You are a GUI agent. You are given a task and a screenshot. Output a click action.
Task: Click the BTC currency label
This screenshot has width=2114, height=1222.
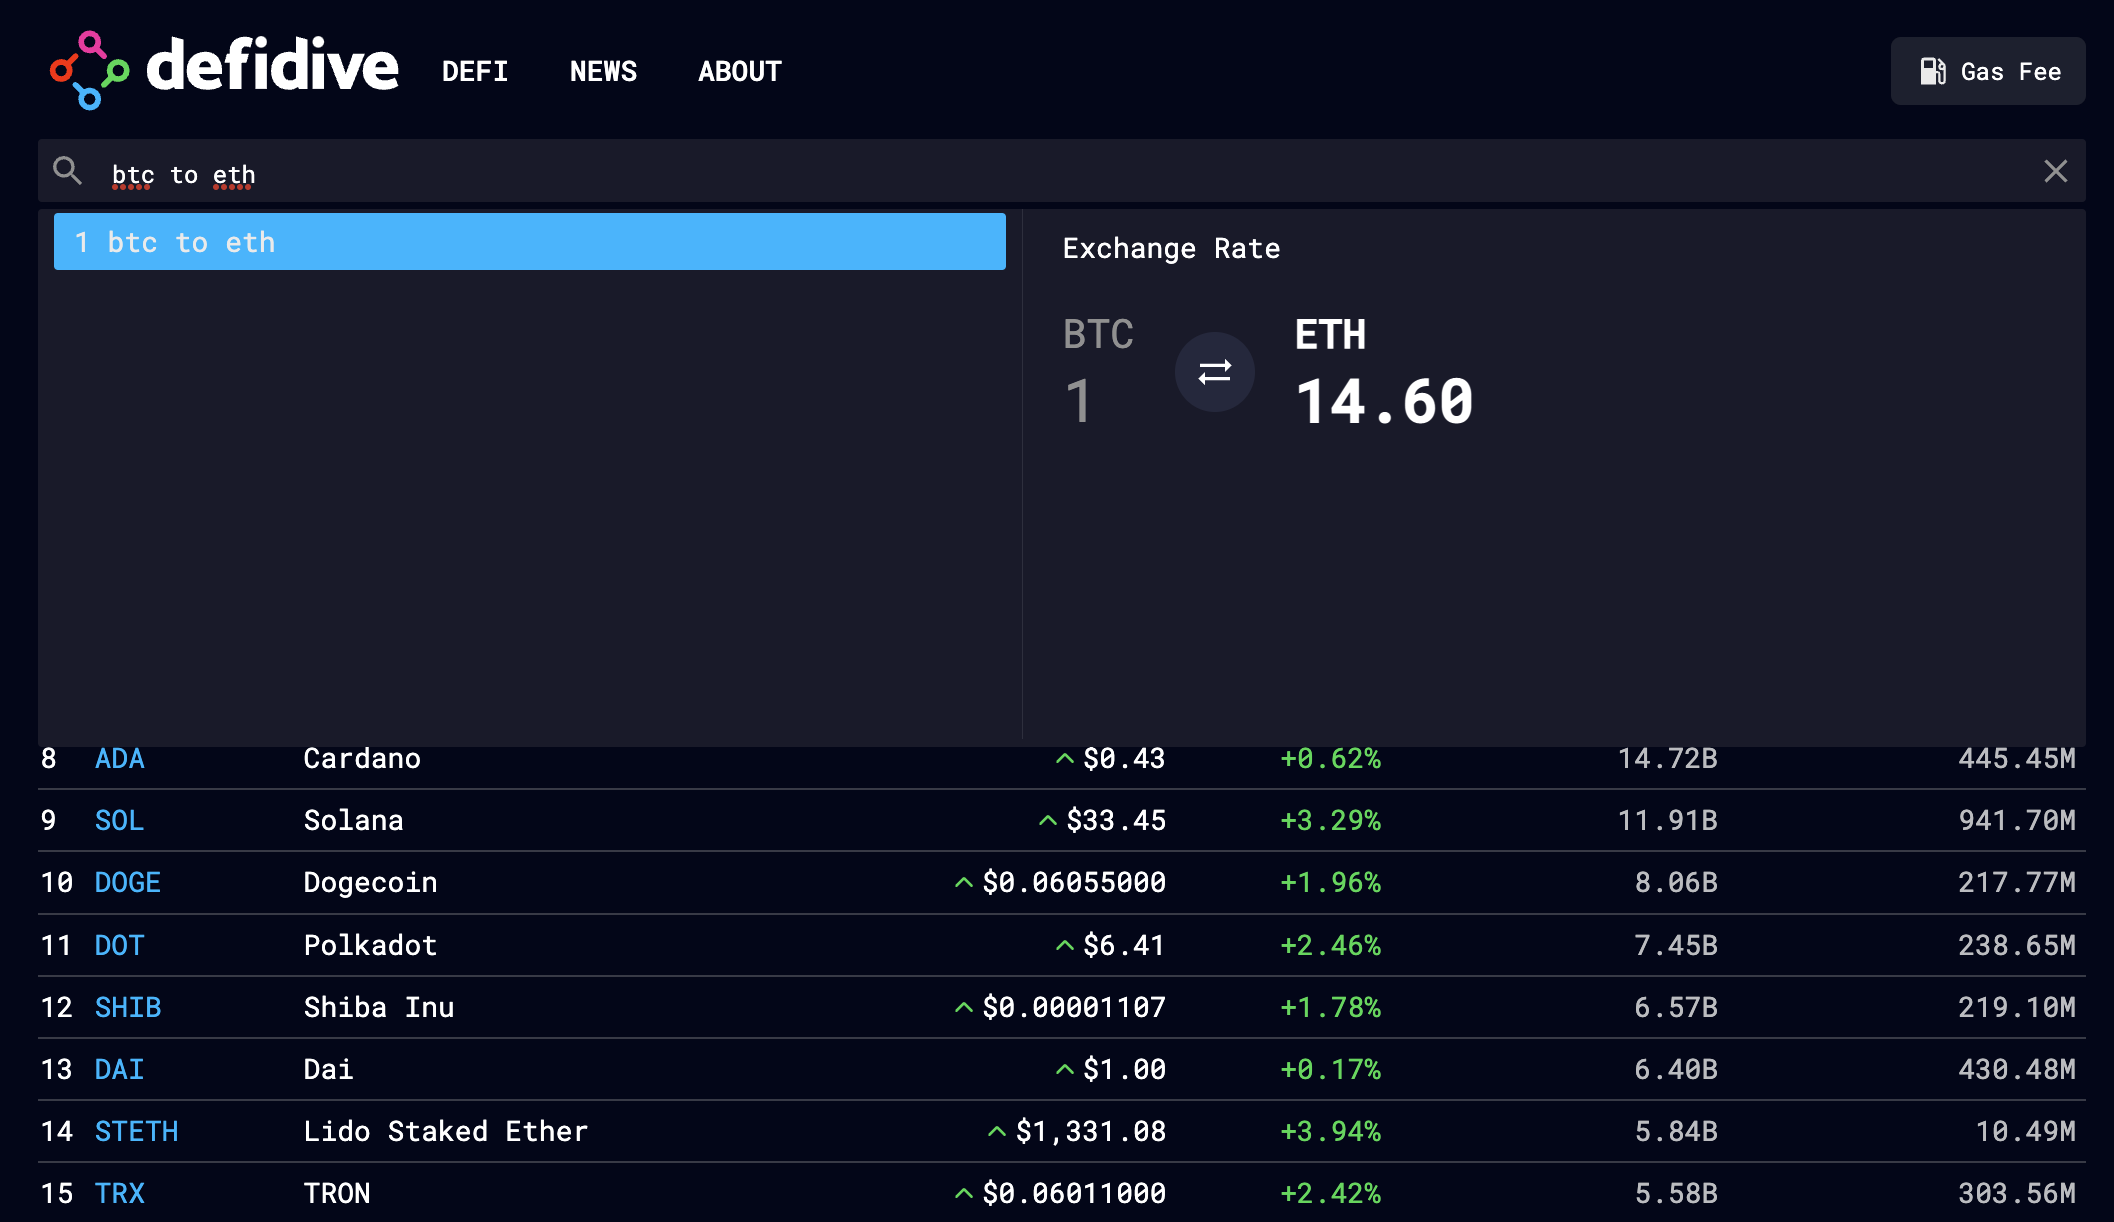pyautogui.click(x=1098, y=334)
